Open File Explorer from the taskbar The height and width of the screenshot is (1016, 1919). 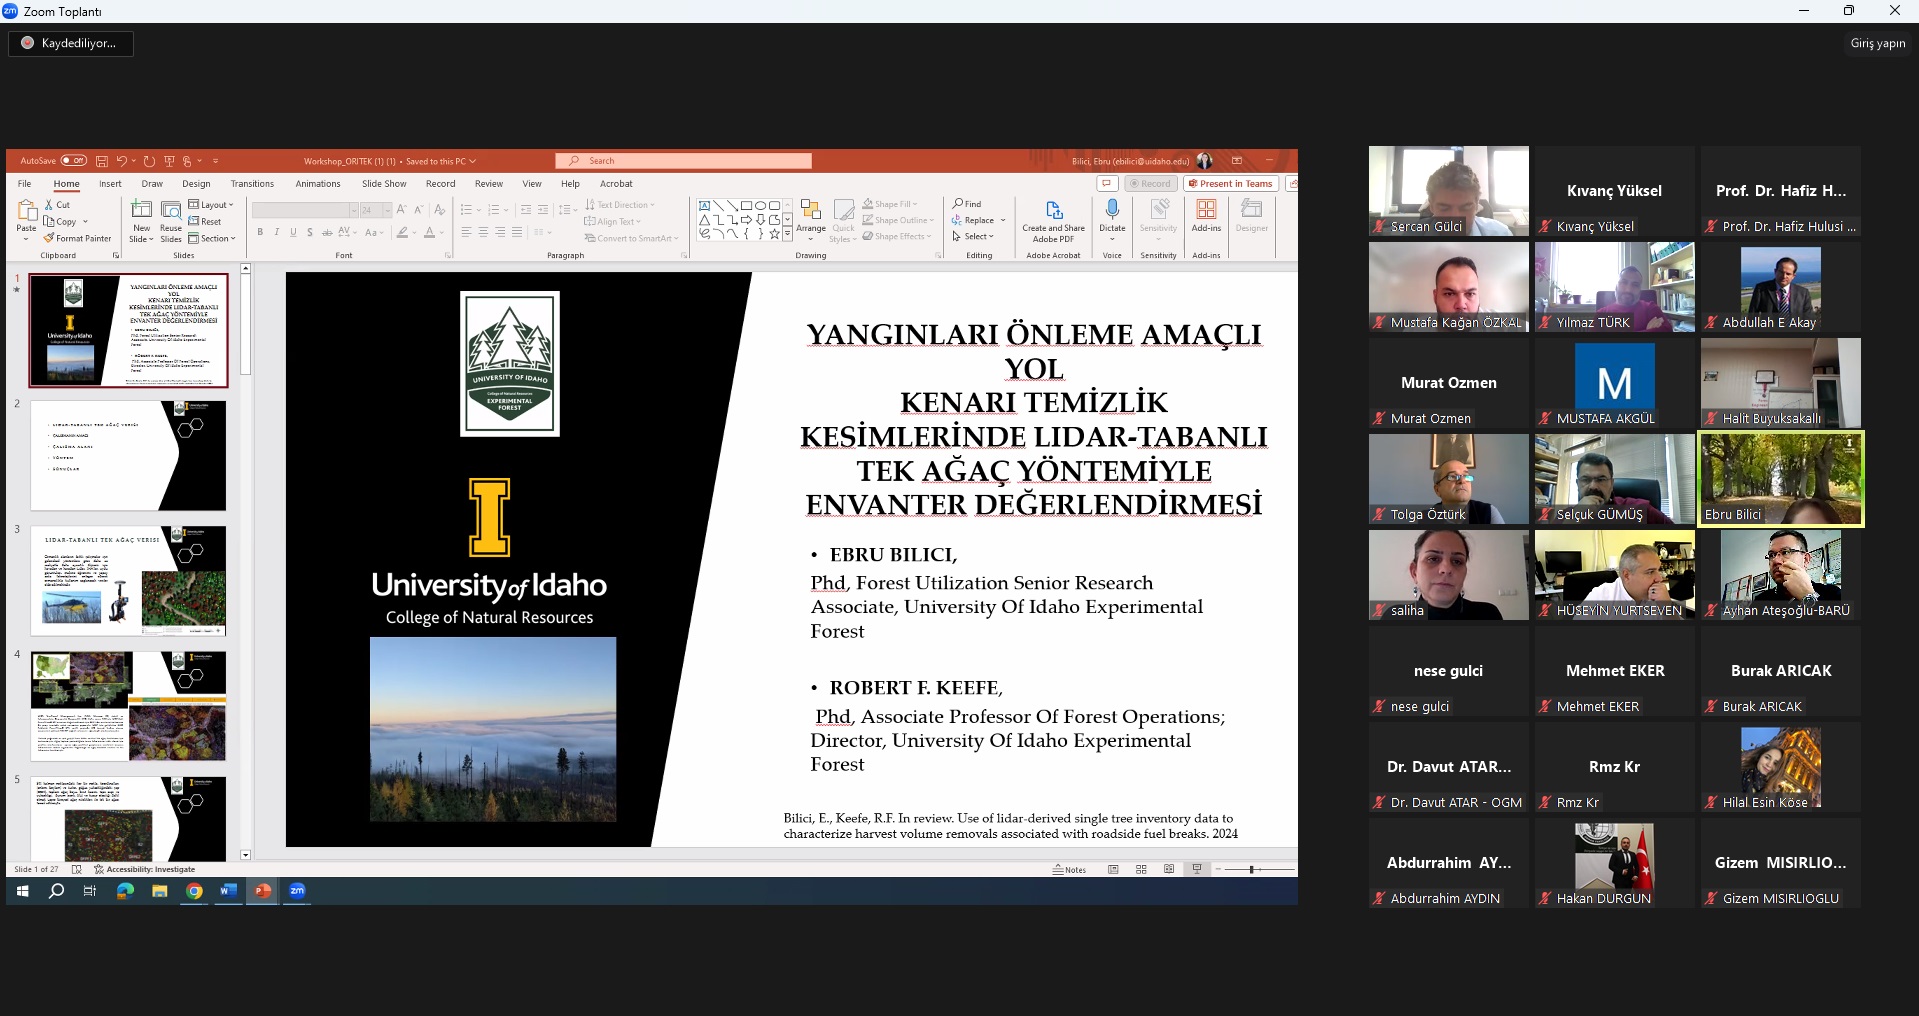point(159,891)
